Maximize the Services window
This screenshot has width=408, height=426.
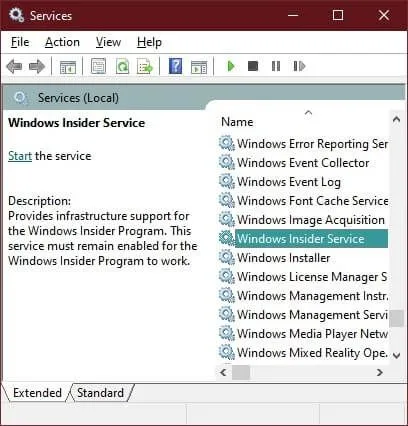pos(338,15)
